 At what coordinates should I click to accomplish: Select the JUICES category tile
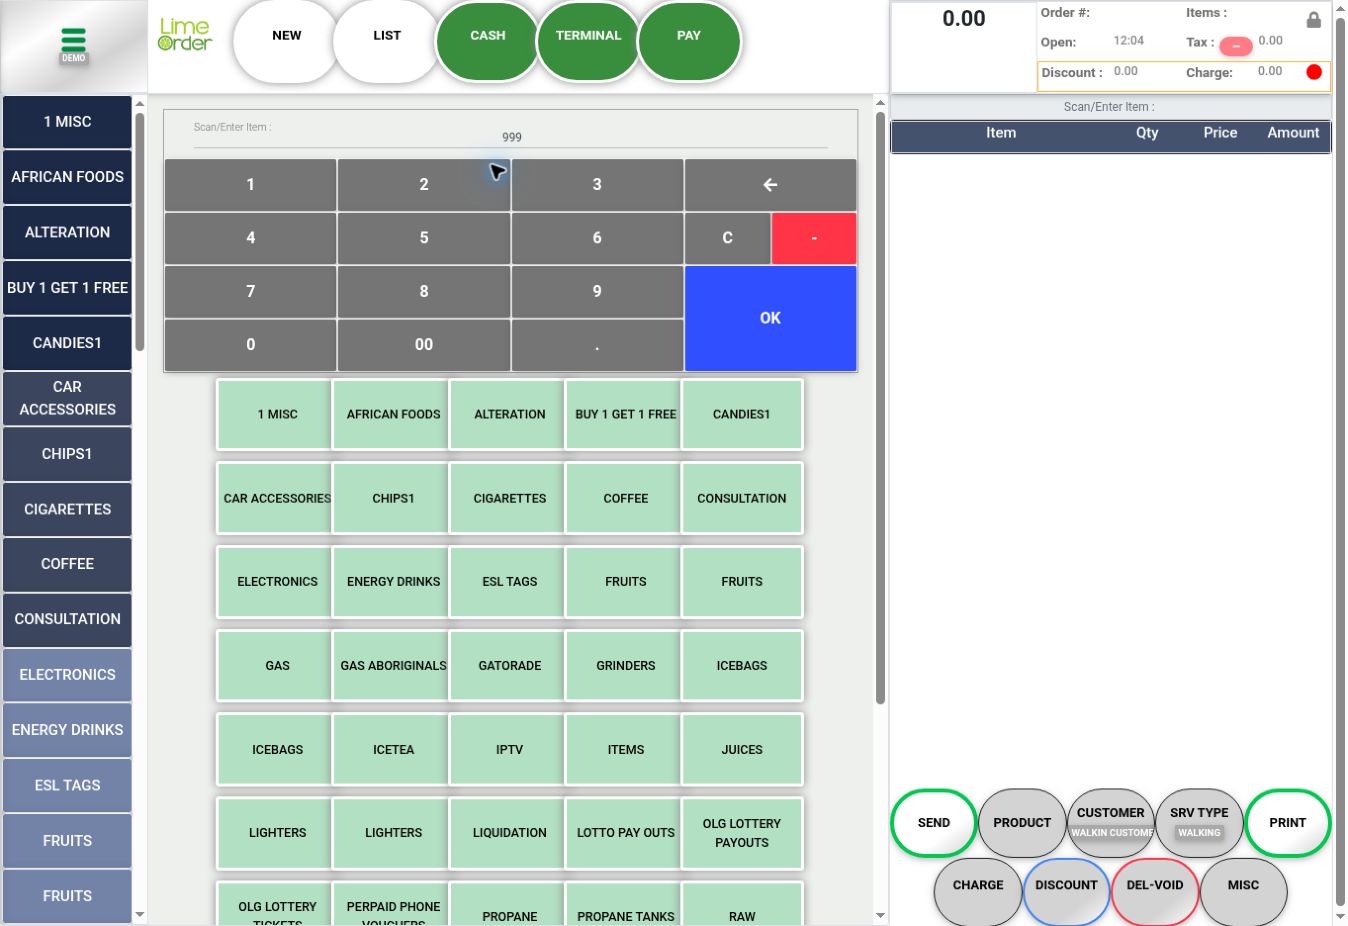(x=742, y=749)
